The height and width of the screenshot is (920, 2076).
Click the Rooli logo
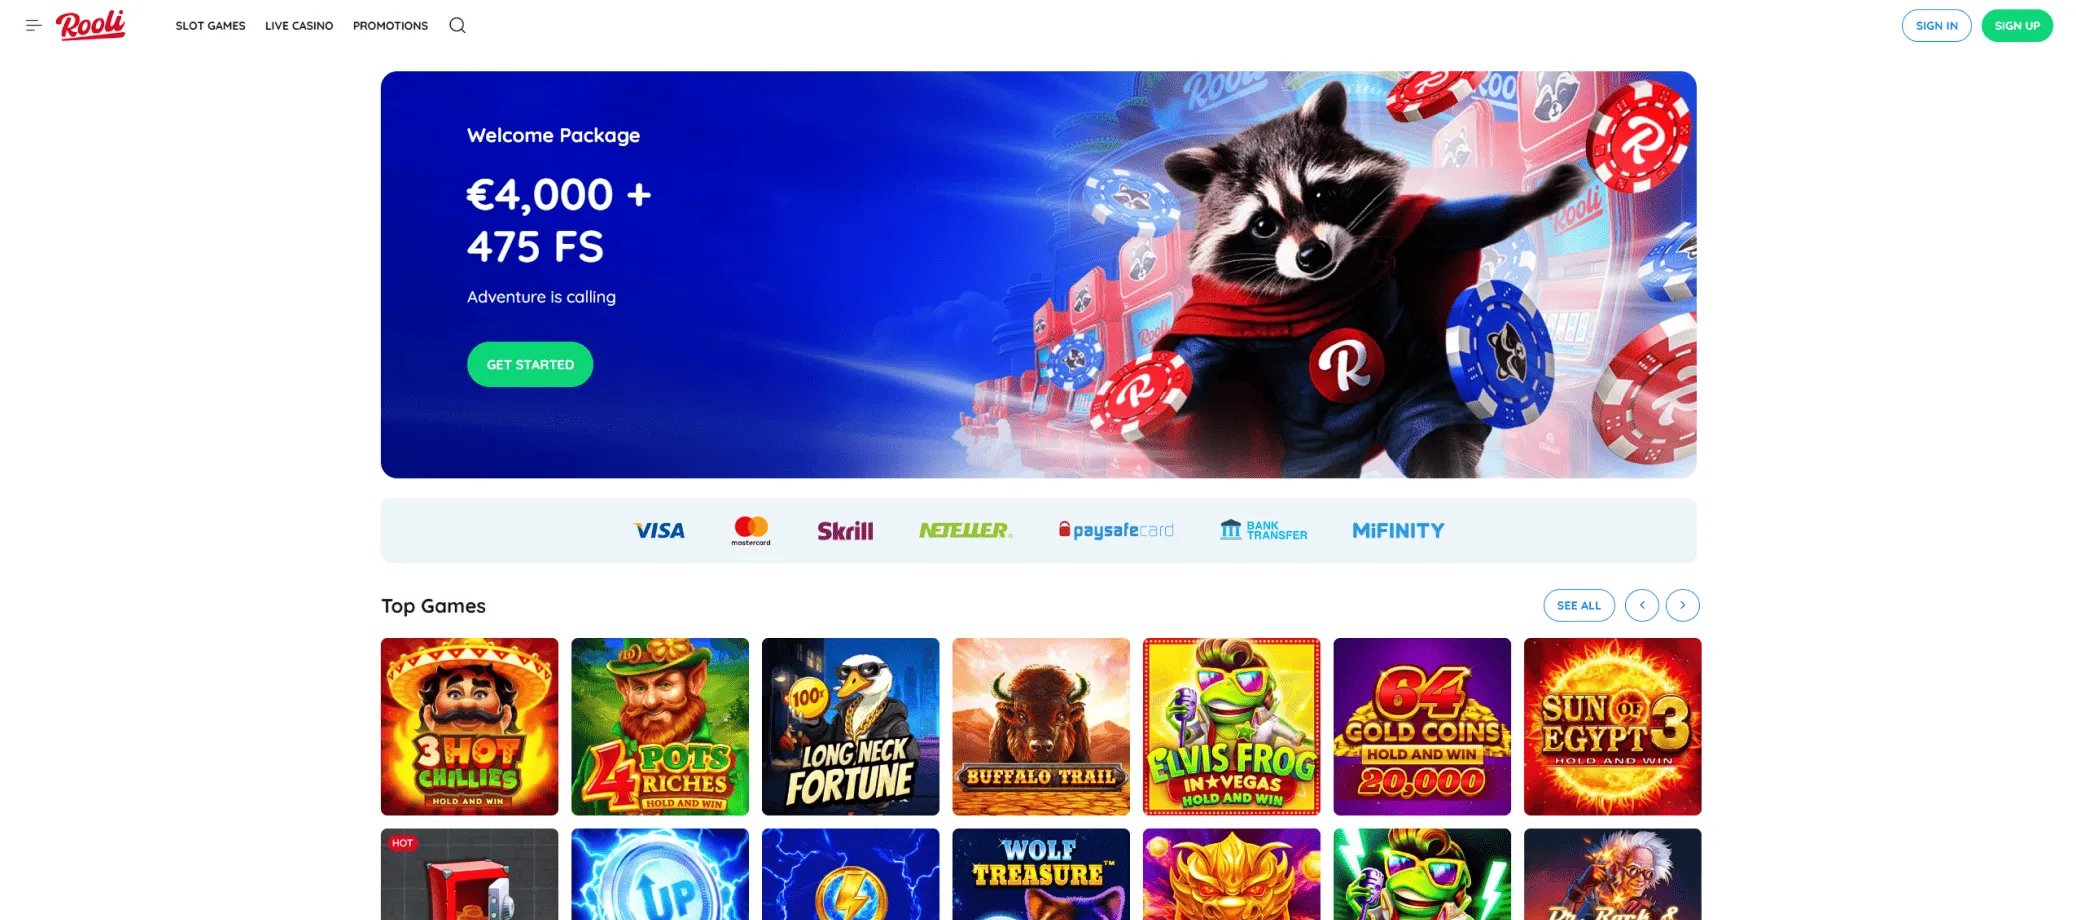pos(91,25)
